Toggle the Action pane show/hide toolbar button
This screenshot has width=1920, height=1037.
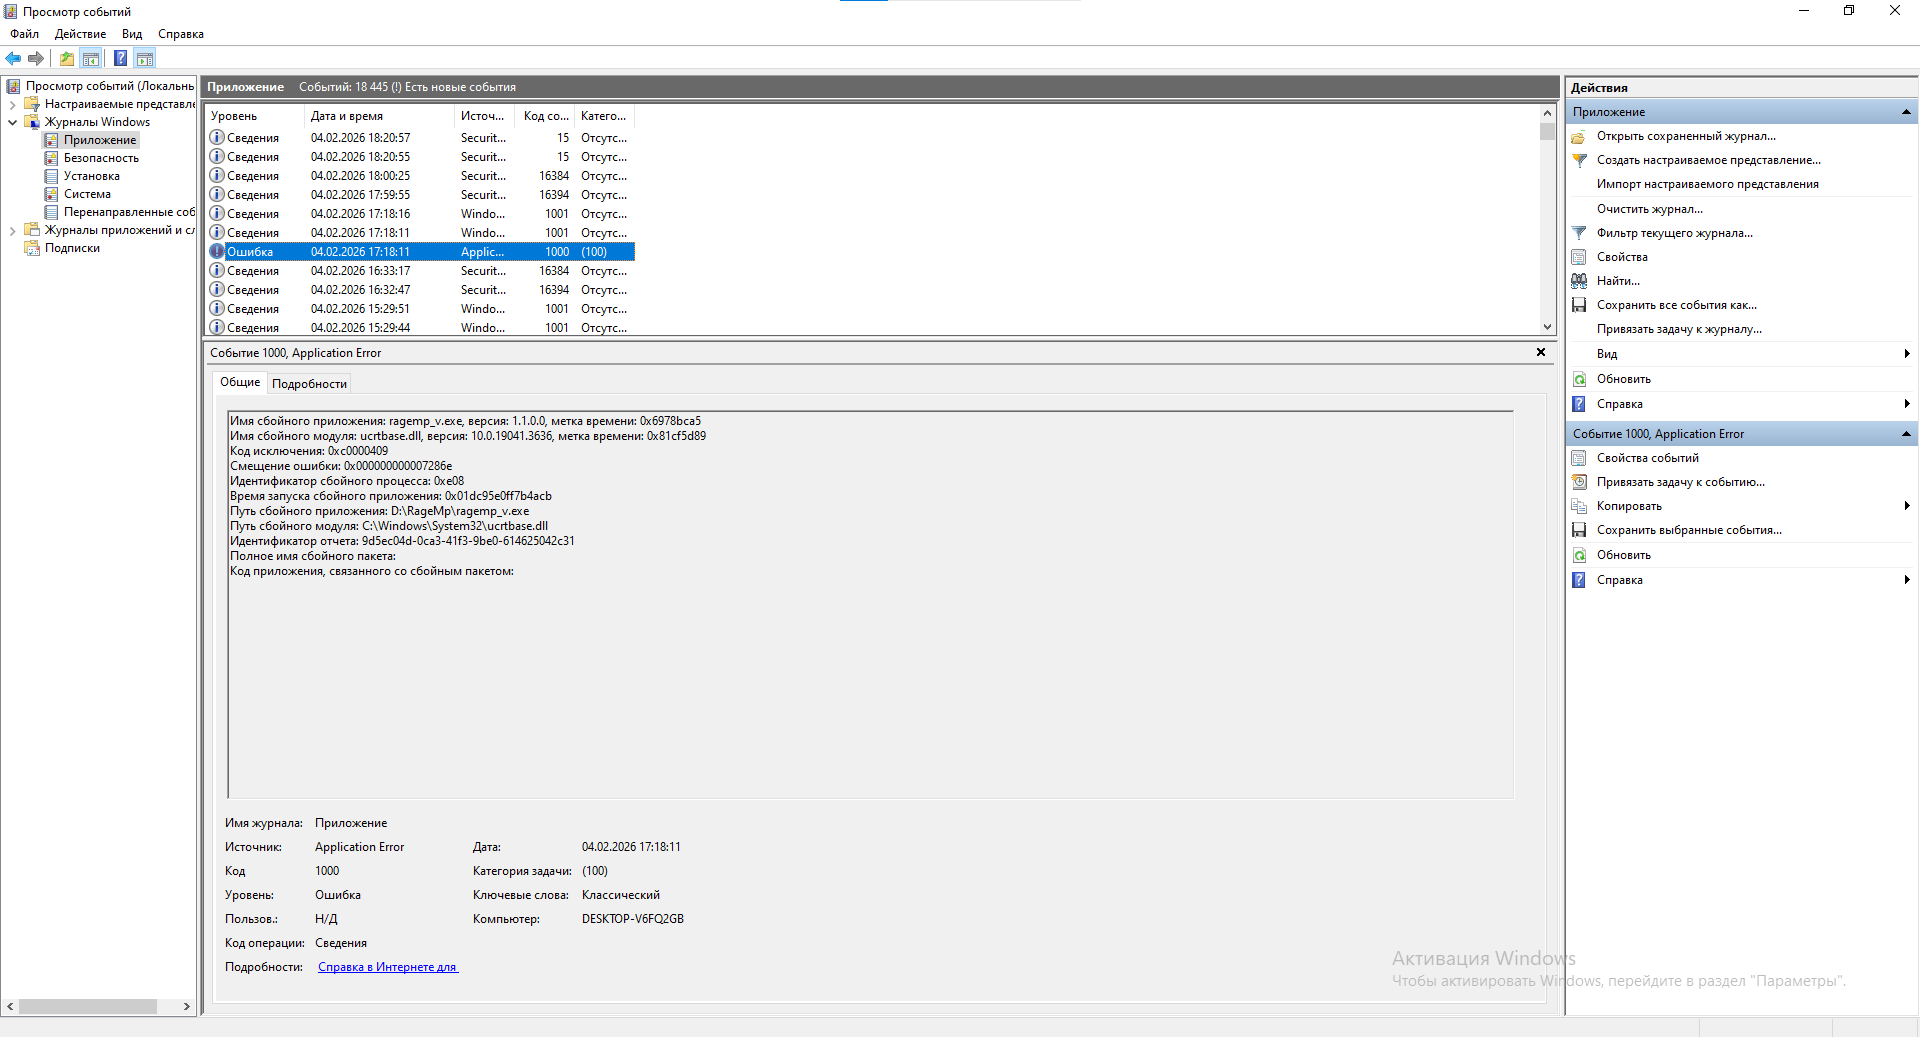pyautogui.click(x=145, y=58)
